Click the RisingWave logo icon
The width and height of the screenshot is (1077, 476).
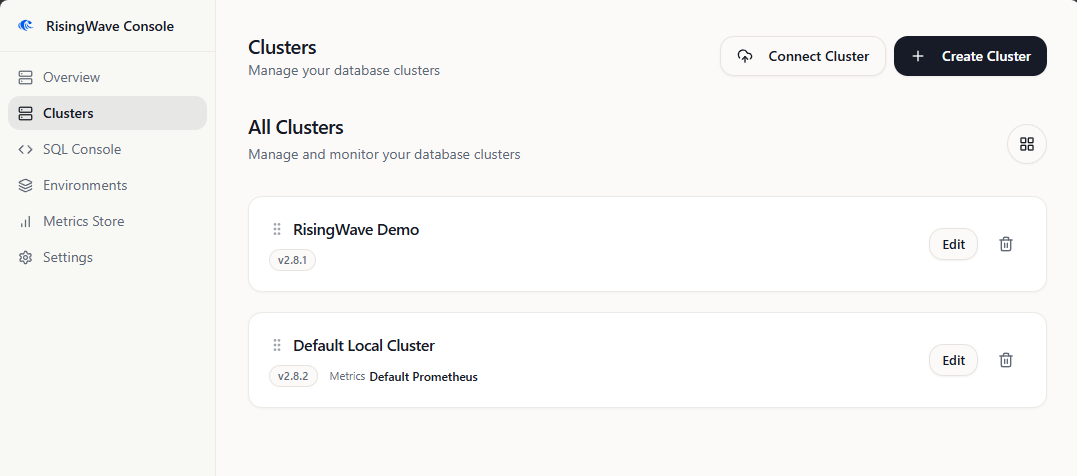click(x=25, y=26)
